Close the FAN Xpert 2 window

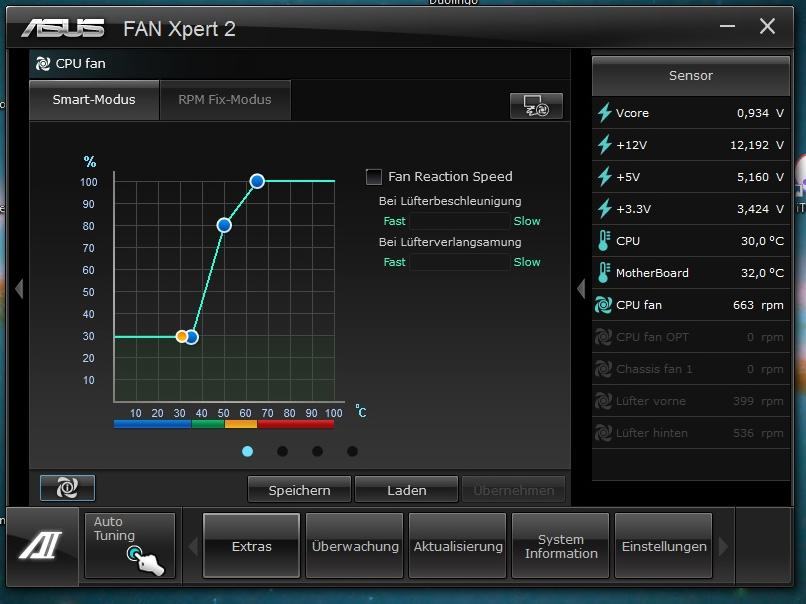[767, 26]
